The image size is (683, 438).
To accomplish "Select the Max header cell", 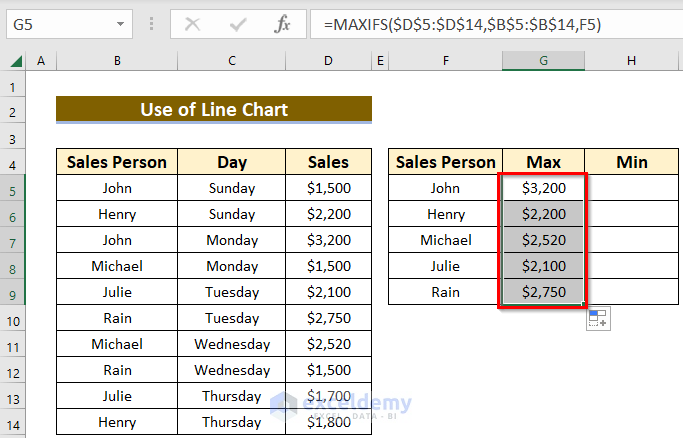I will (543, 162).
